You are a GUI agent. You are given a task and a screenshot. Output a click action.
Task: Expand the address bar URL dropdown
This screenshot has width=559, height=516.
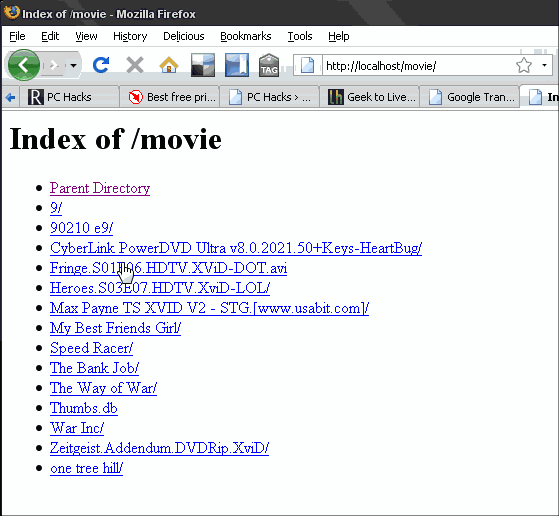tap(544, 65)
